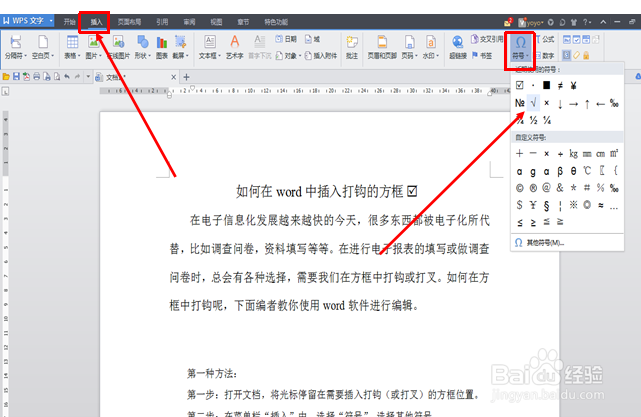The image size is (641, 417).
Task: Insert a picture via 图片 icon
Action: click(93, 47)
